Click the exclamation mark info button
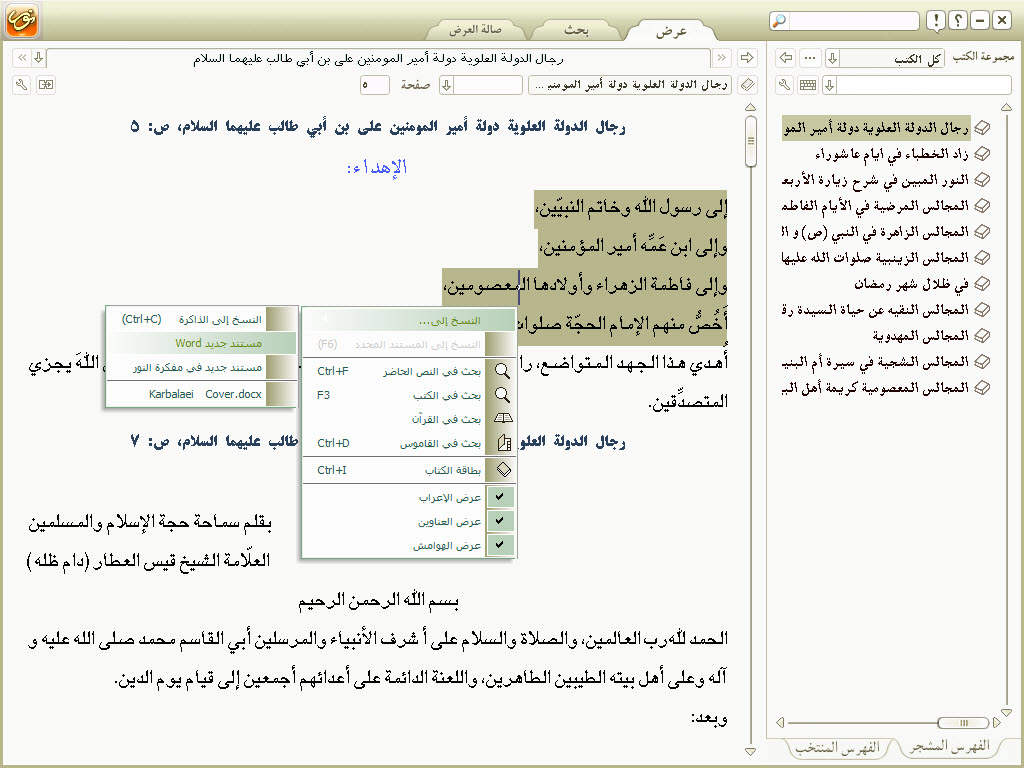1024x768 pixels. pos(935,21)
